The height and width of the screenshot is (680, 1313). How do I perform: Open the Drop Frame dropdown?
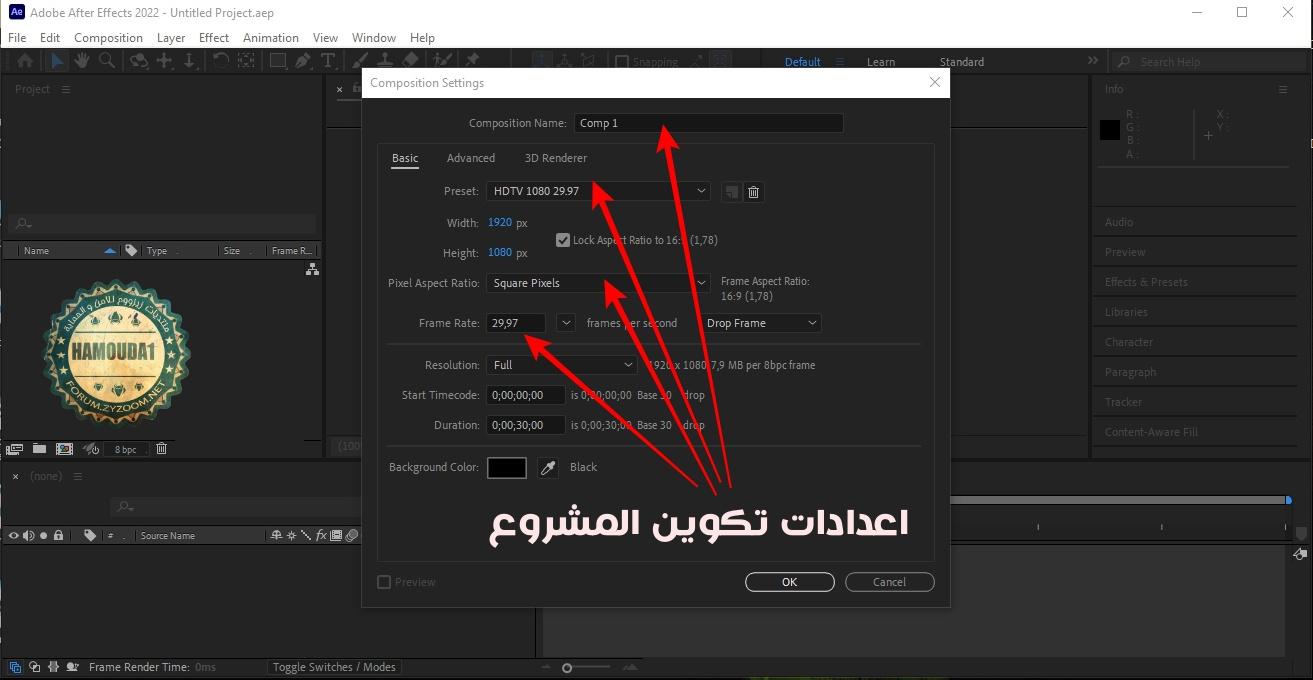(x=760, y=323)
